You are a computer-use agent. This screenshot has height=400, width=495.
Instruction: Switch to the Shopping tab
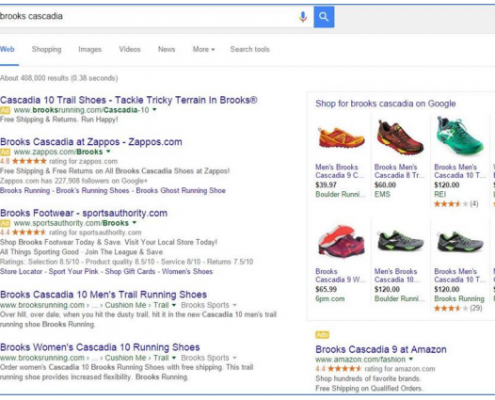[47, 49]
